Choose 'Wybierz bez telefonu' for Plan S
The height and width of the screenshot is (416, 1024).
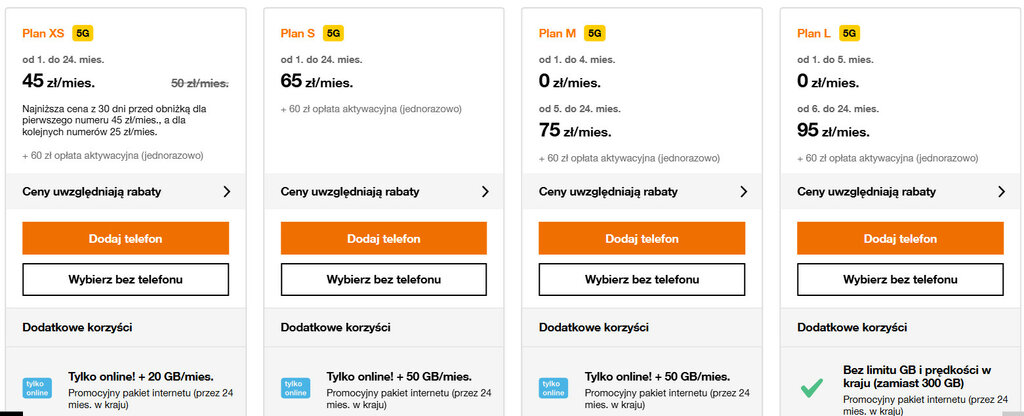point(383,279)
